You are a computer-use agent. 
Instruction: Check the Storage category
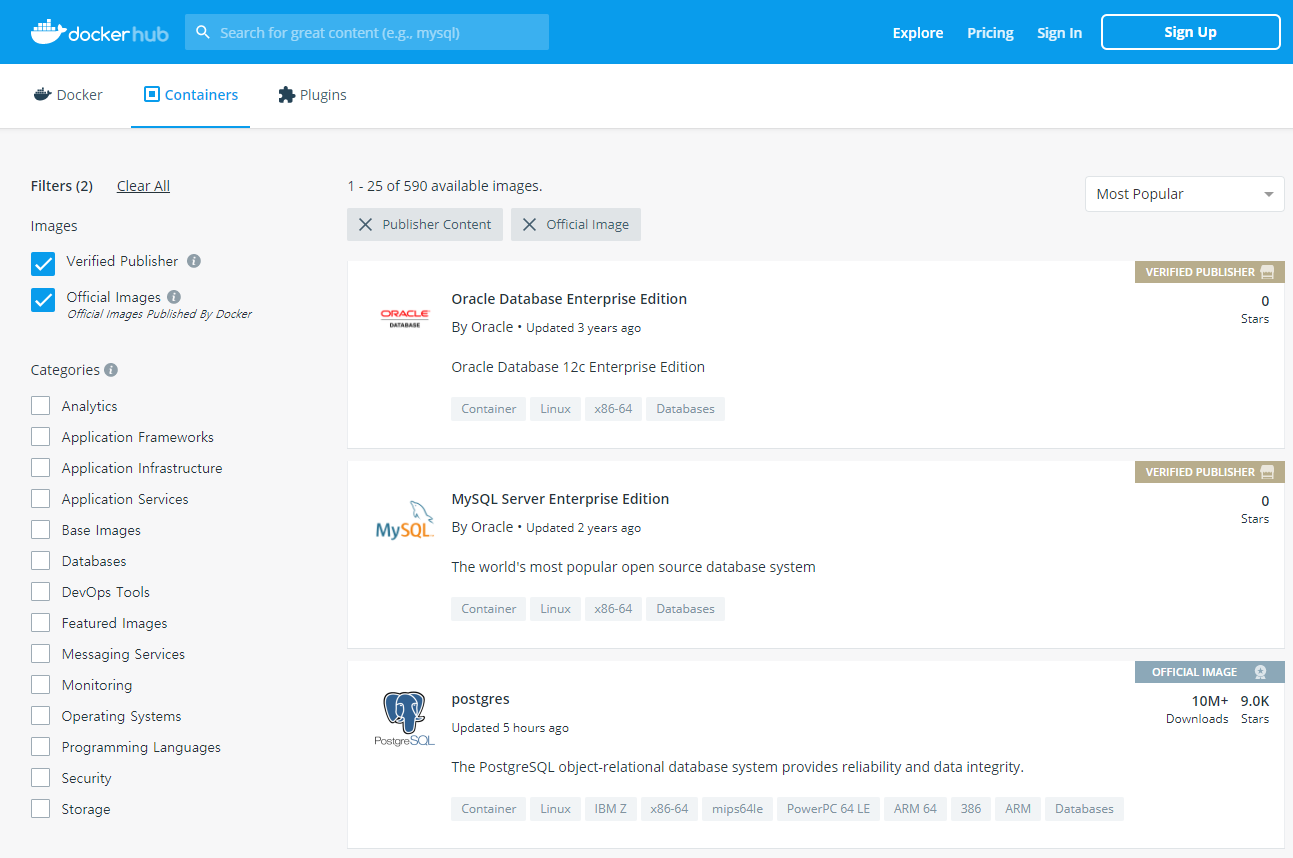coord(40,809)
